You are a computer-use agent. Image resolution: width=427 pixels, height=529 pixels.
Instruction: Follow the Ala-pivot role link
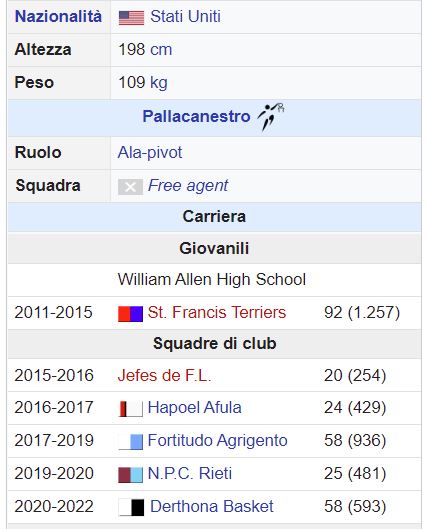[x=150, y=152]
